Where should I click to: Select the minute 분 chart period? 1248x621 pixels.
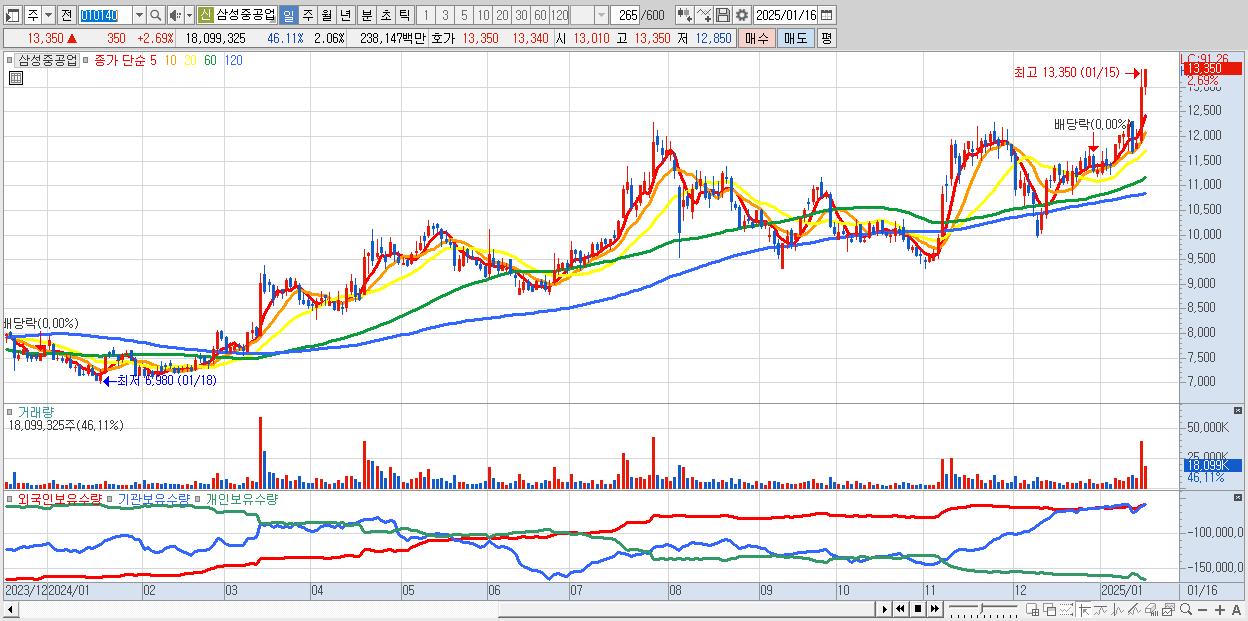click(366, 15)
